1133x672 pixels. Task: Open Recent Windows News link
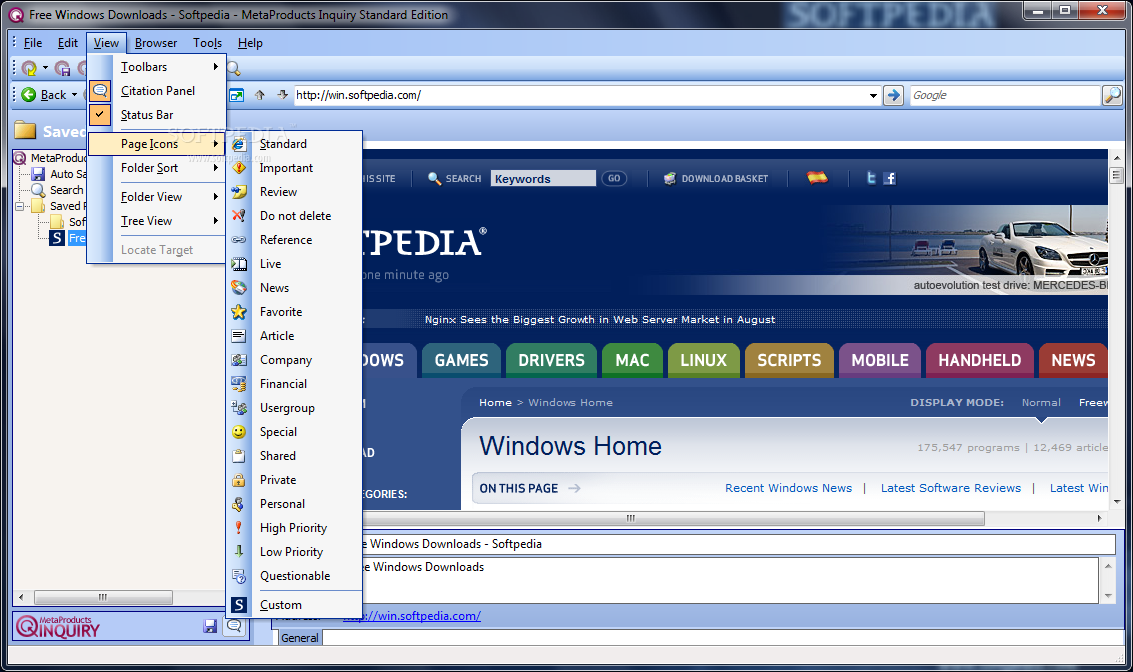tap(788, 488)
